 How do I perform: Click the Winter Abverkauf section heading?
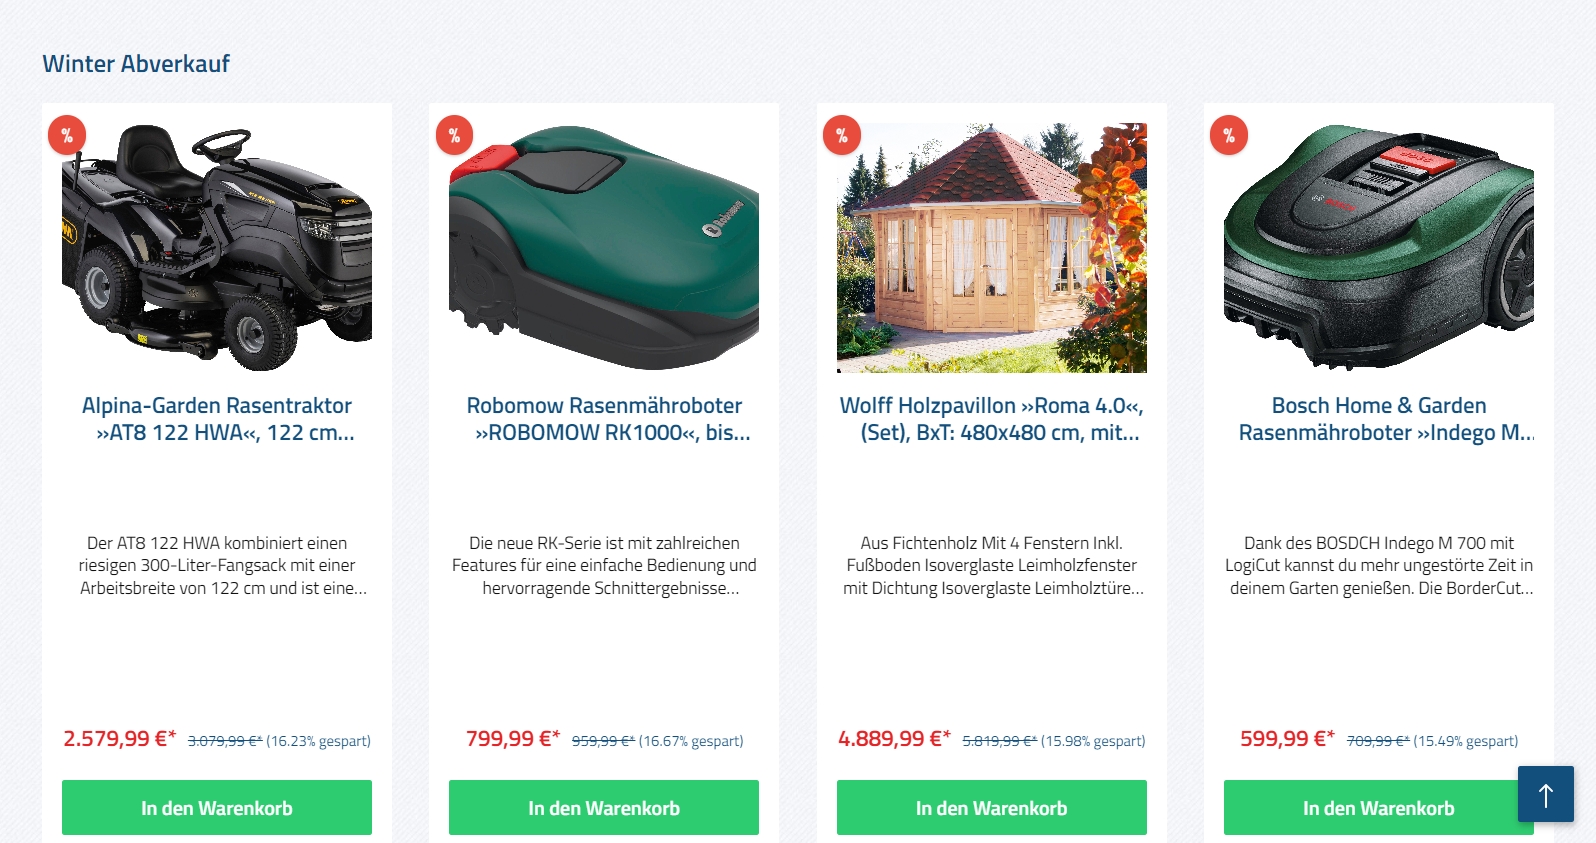coord(136,64)
